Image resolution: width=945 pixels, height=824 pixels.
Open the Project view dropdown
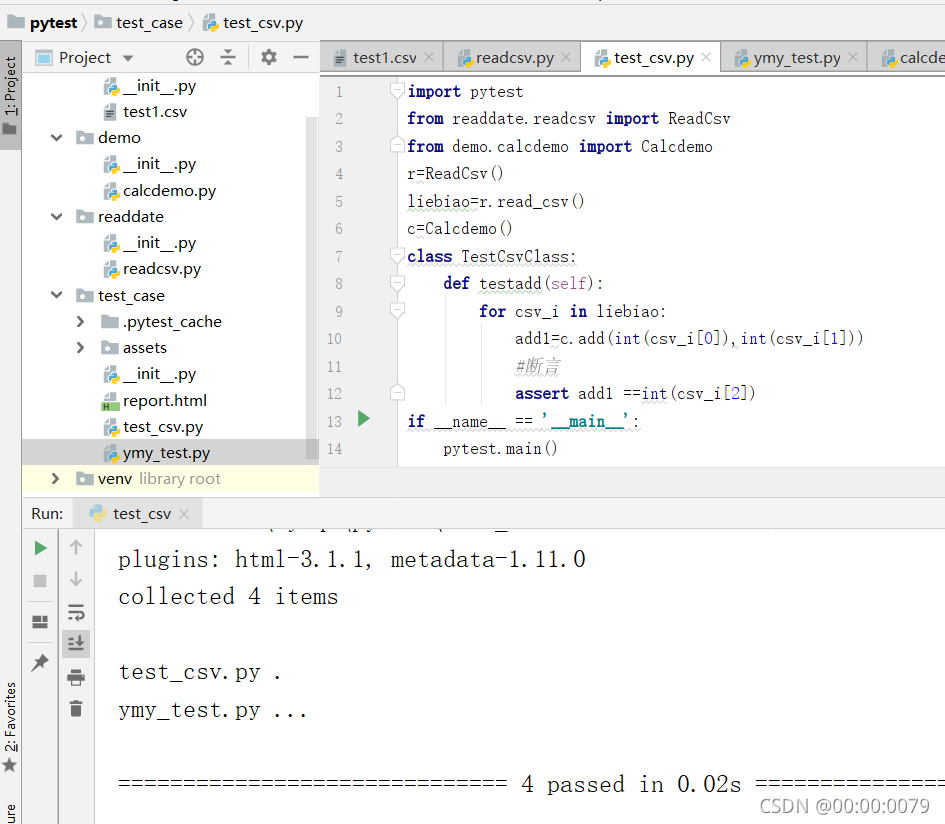(x=127, y=58)
